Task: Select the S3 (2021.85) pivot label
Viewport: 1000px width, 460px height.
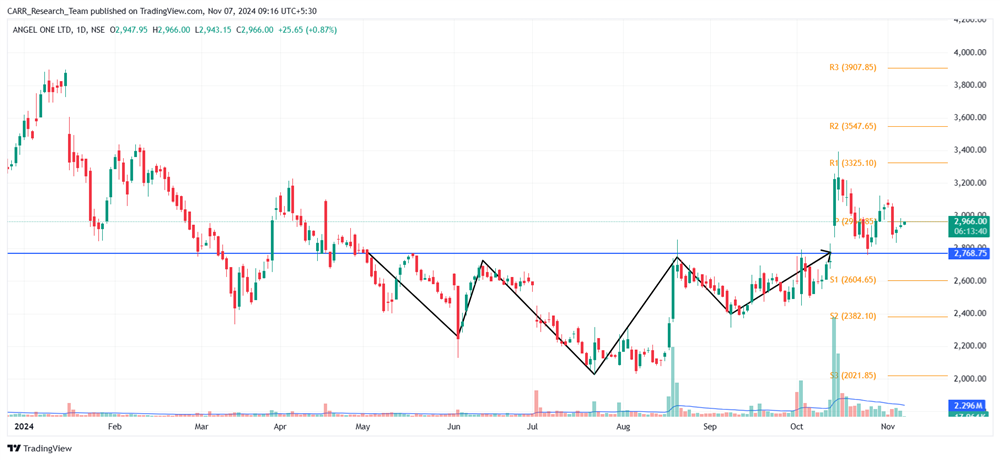Action: (853, 375)
